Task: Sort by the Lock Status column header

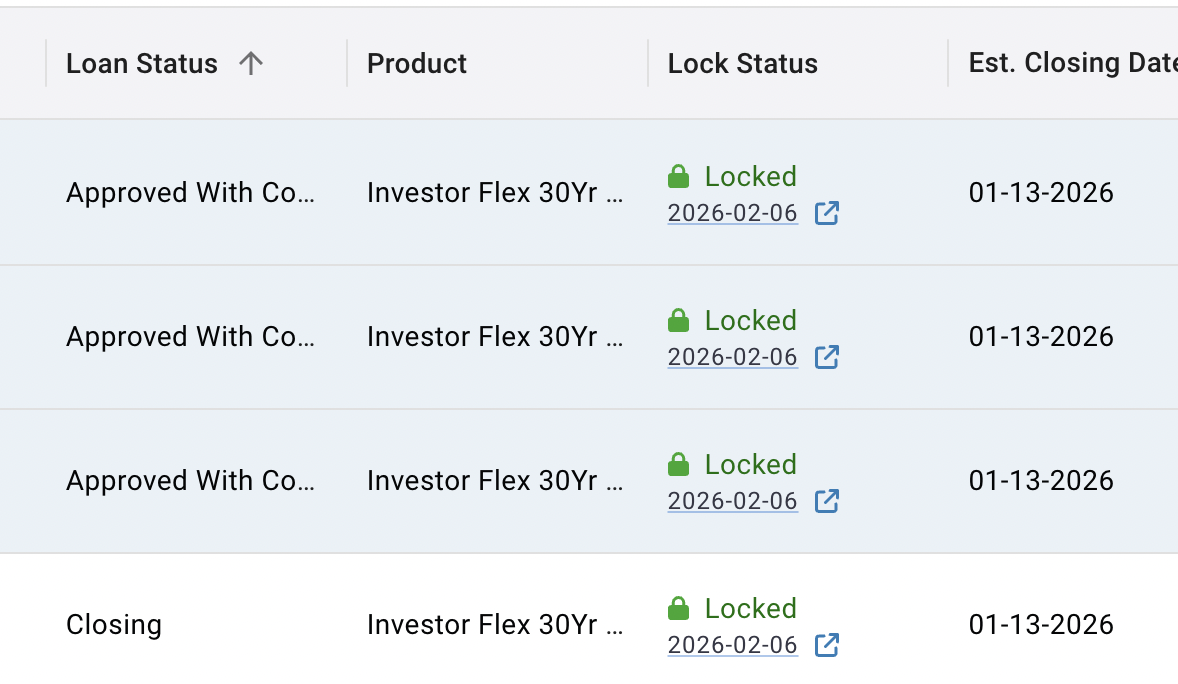Action: tap(742, 64)
